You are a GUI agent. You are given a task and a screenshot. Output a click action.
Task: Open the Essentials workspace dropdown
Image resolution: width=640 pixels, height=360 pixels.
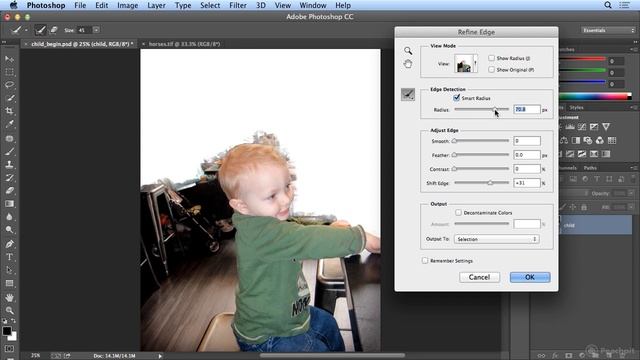coord(608,30)
